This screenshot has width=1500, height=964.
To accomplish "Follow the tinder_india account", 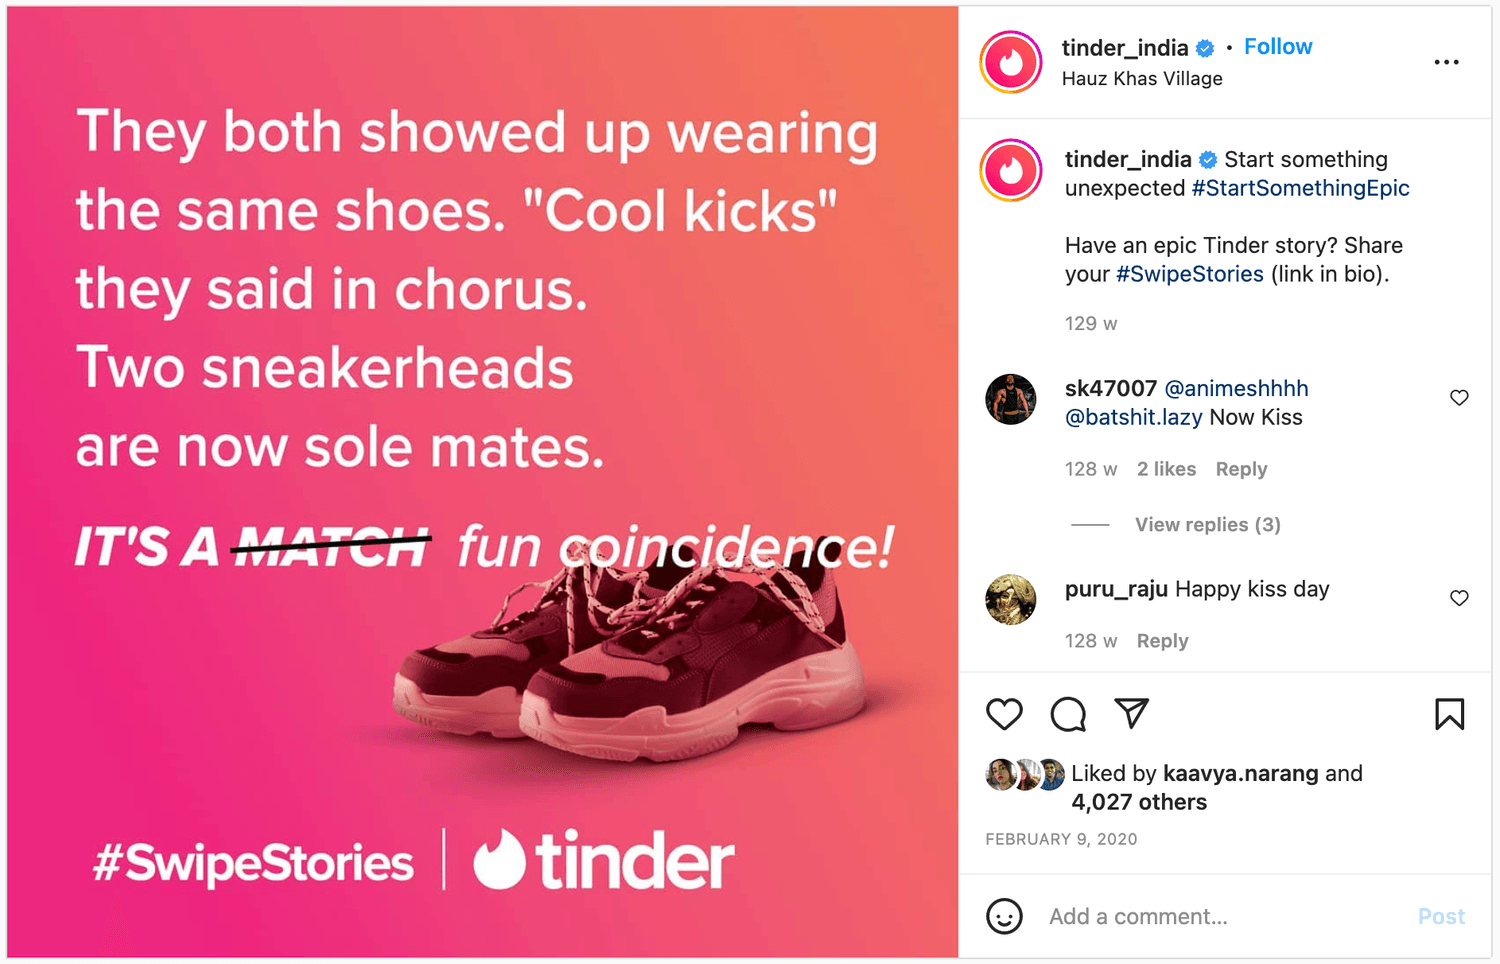I will [1277, 47].
